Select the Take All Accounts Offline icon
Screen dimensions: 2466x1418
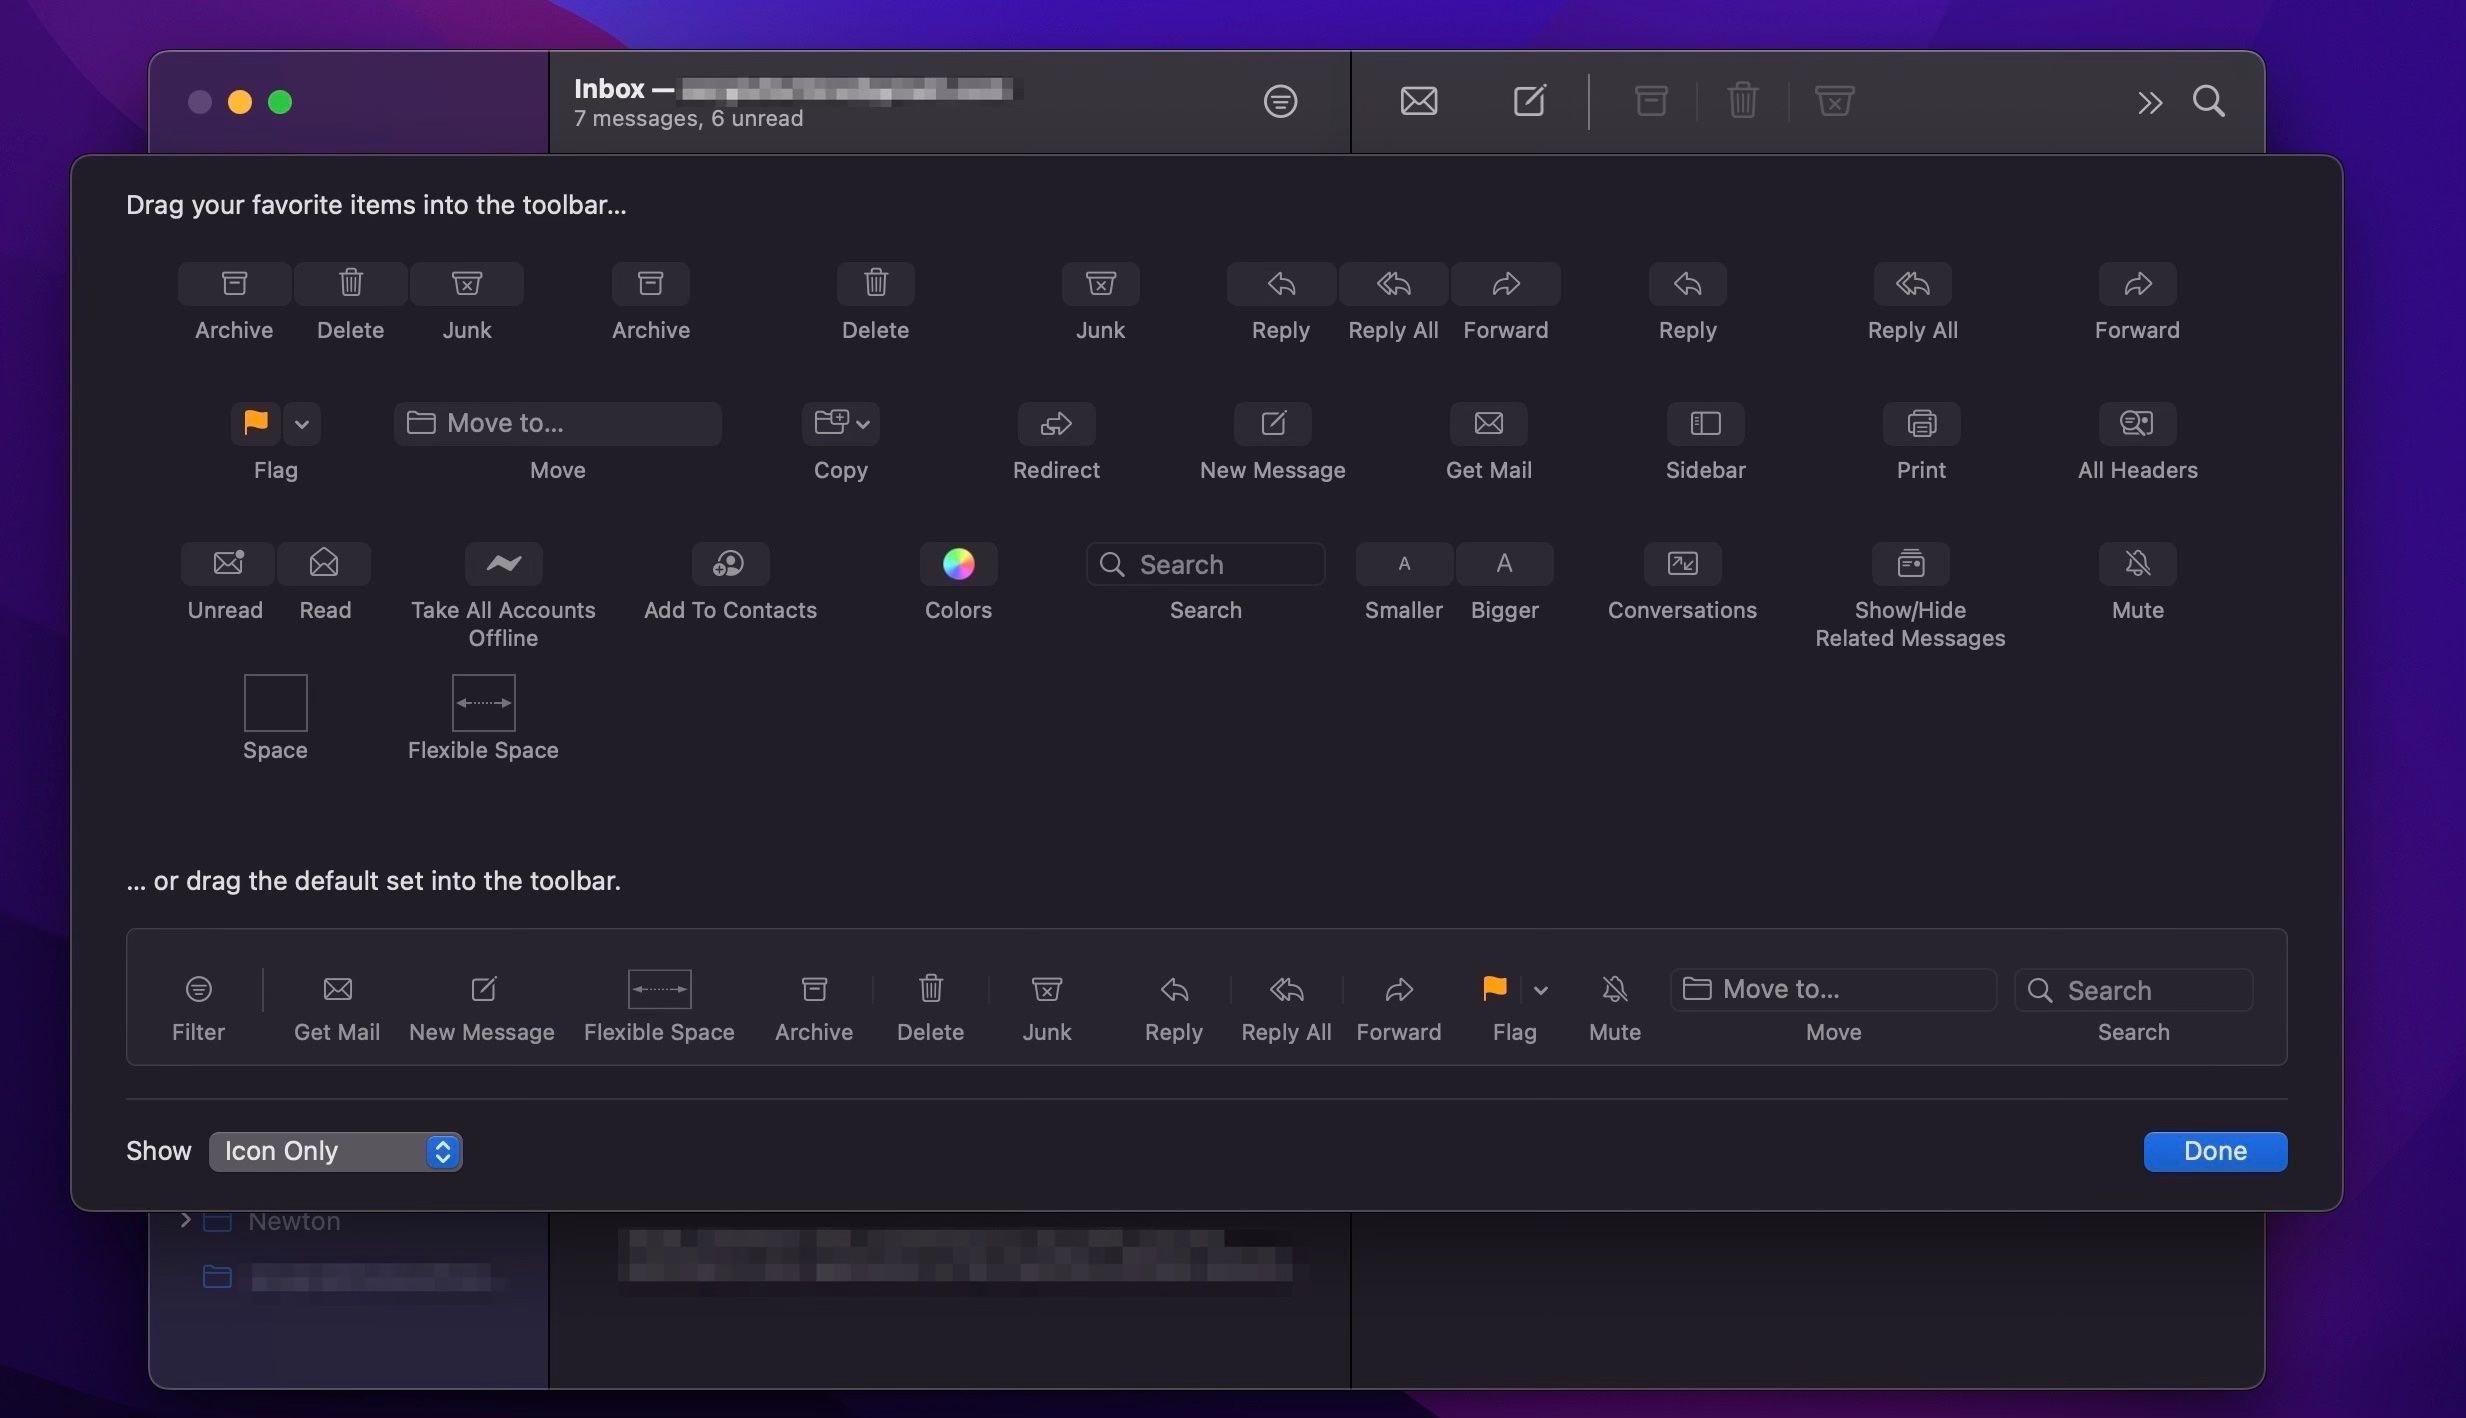click(503, 564)
